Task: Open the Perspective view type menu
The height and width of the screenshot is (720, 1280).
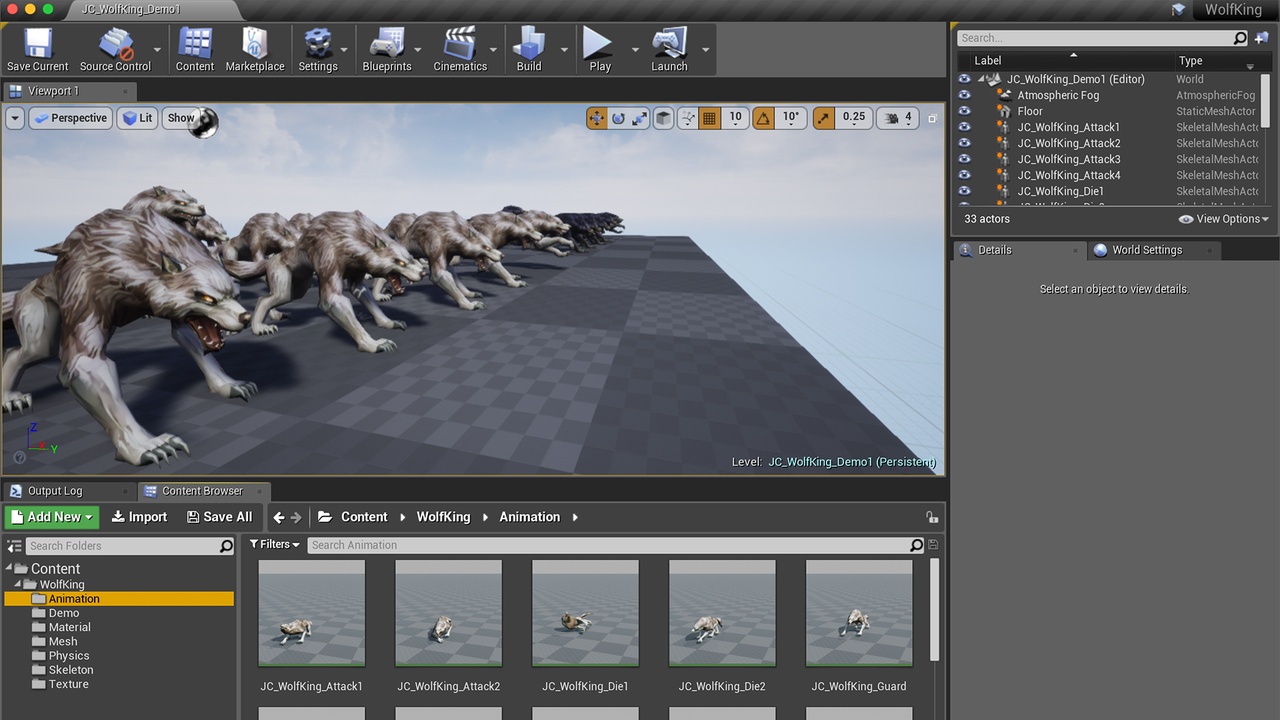Action: [x=69, y=118]
